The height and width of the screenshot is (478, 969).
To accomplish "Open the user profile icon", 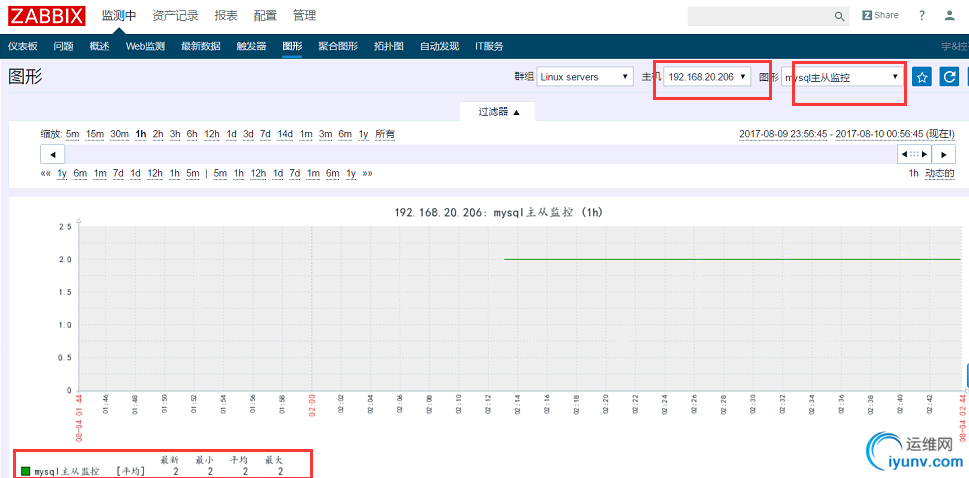I will [x=950, y=15].
